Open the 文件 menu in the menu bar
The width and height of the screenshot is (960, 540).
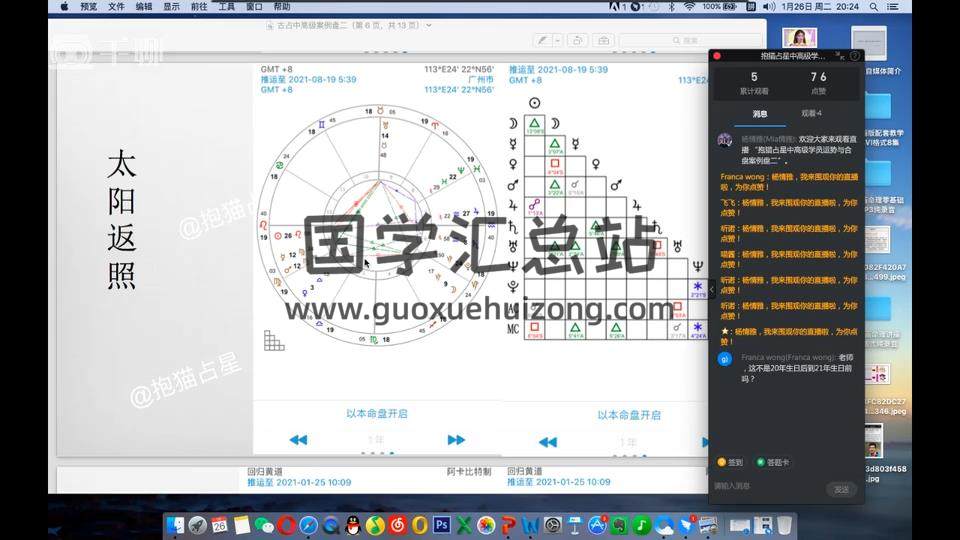pyautogui.click(x=117, y=6)
